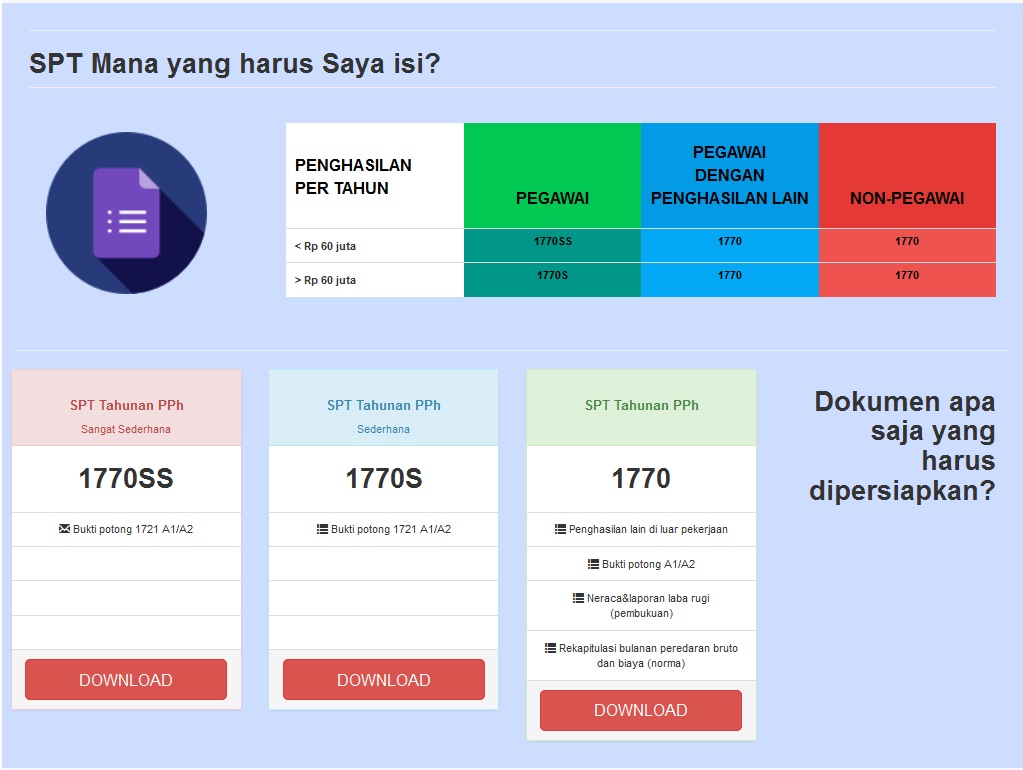
Task: Click 'Penghasilan lain di luar pekerjaan' item
Action: click(x=648, y=529)
